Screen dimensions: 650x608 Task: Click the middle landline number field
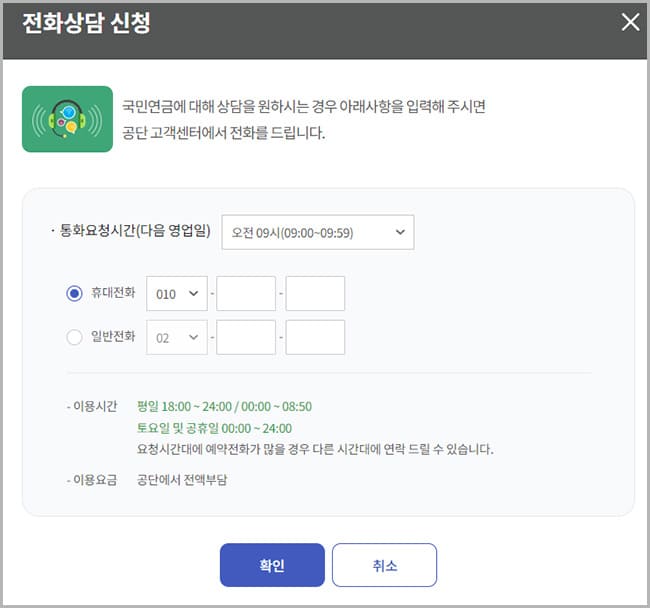(246, 337)
